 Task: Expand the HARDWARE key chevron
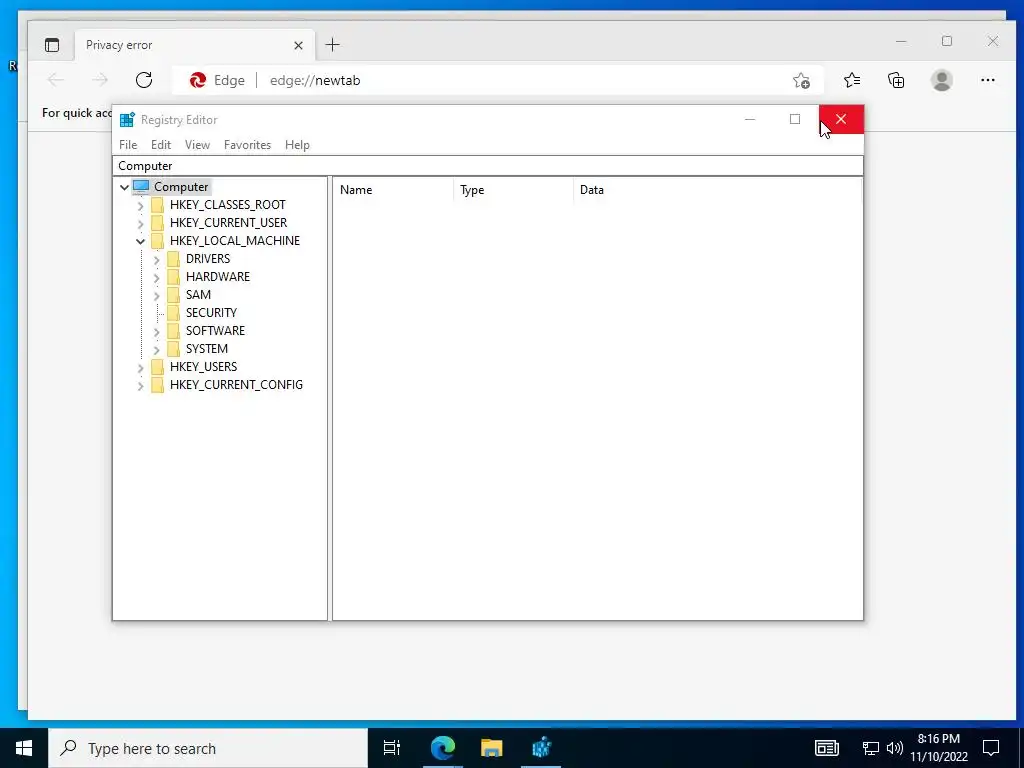(157, 278)
